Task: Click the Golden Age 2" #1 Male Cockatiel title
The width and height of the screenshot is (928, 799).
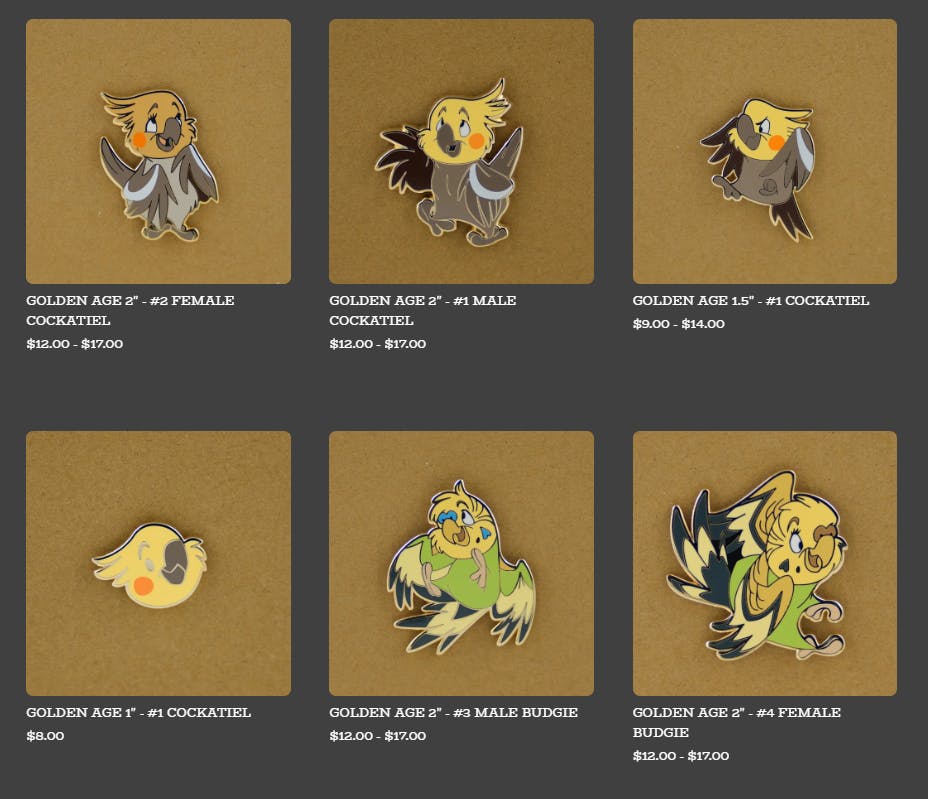Action: pos(423,310)
